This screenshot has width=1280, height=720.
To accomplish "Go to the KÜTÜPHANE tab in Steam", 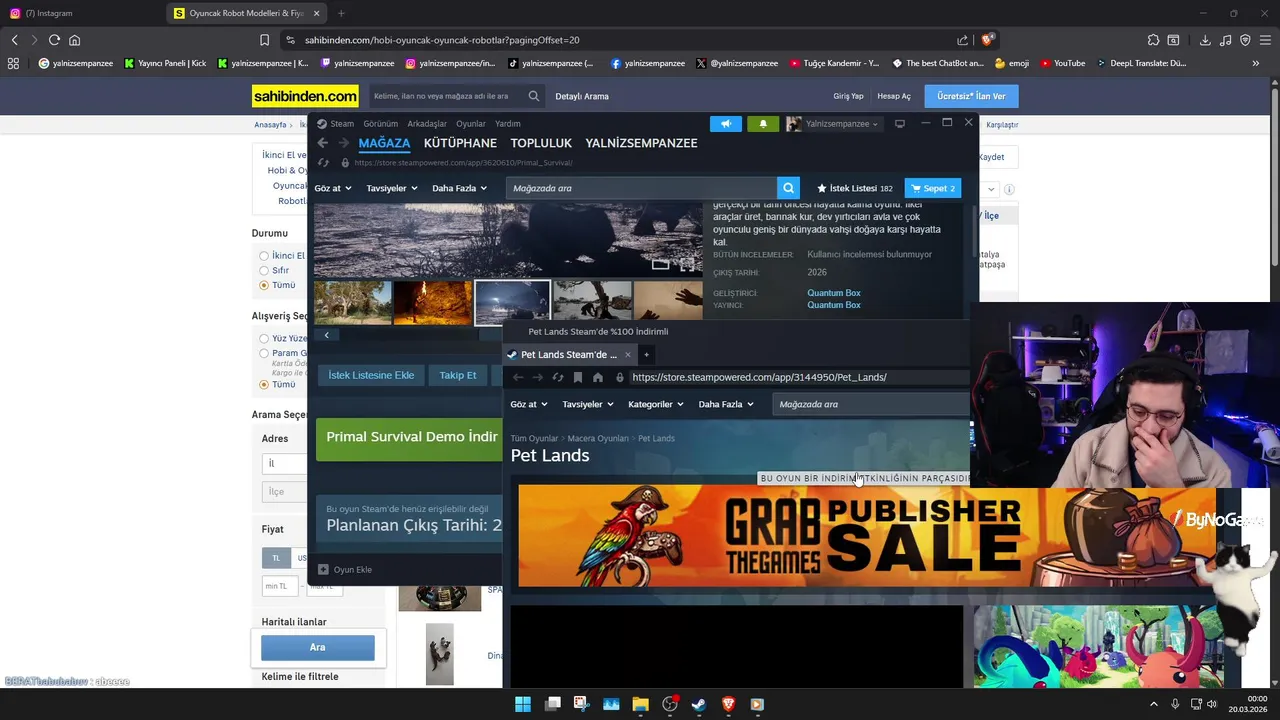I will point(460,143).
